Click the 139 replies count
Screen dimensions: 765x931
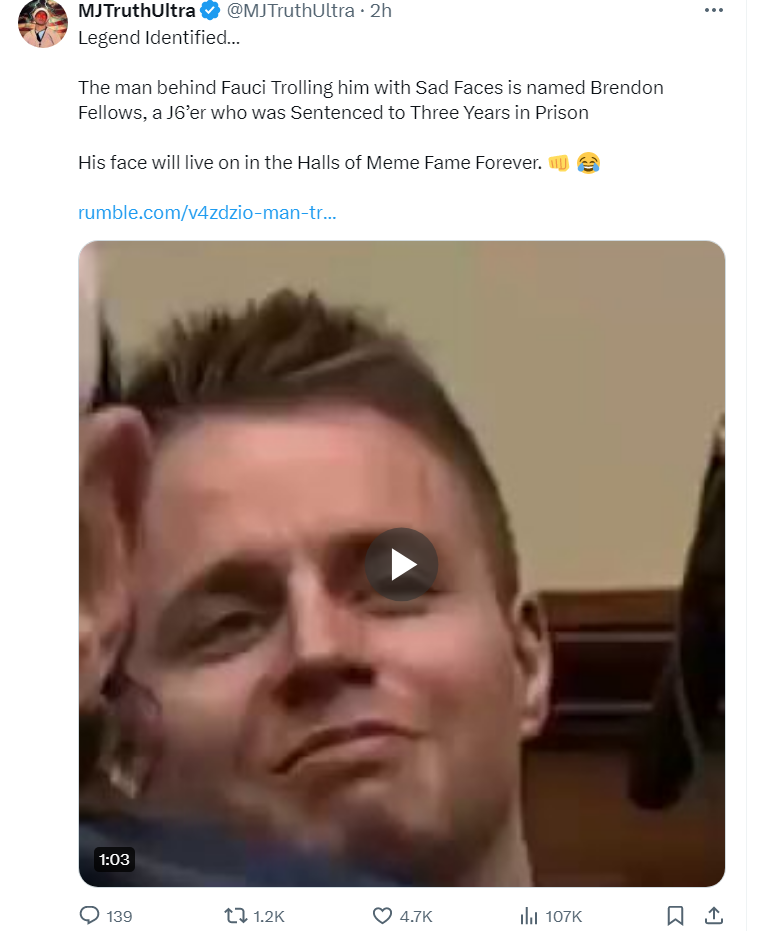coord(119,916)
